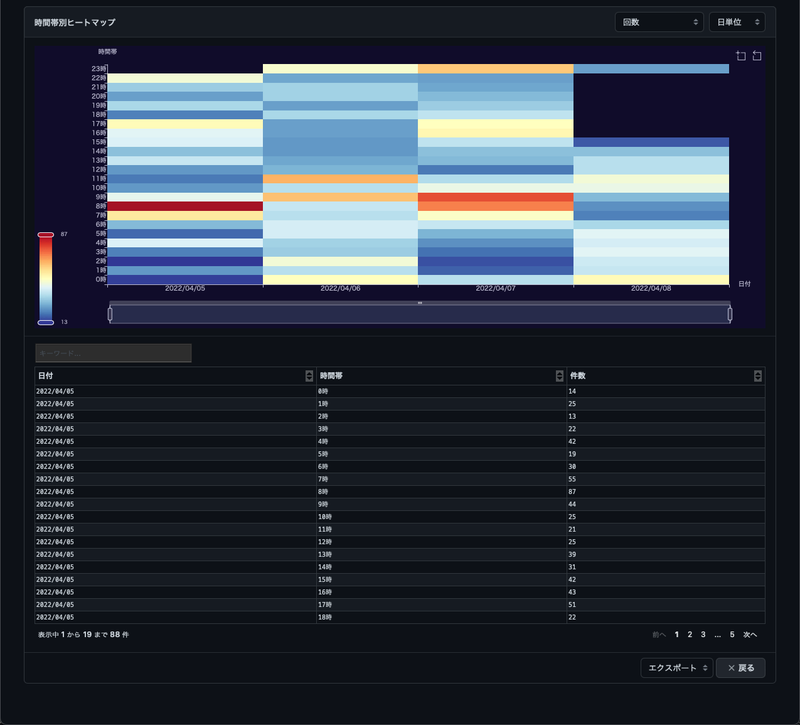
Task: Go to page 3 of the table
Action: [703, 635]
